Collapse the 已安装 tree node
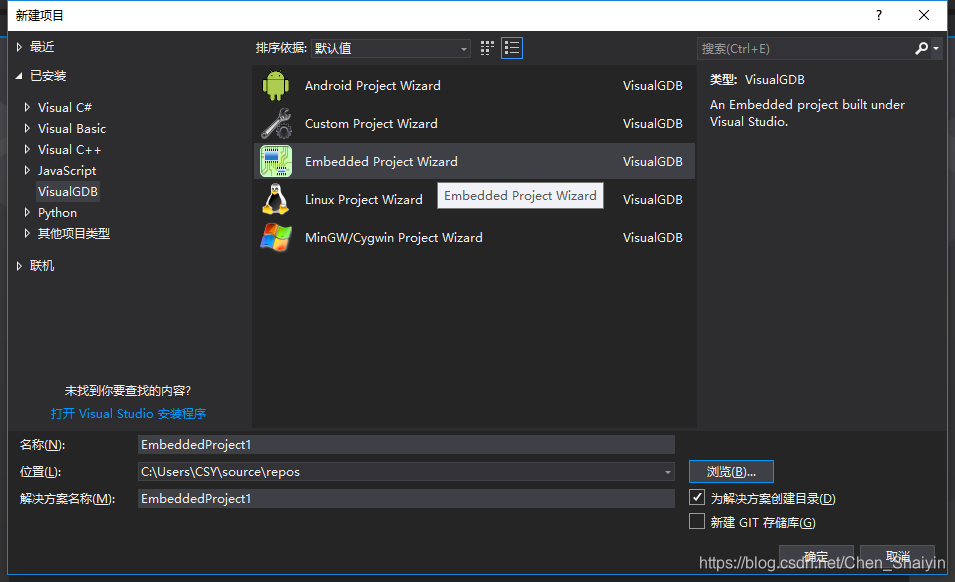 pos(19,75)
